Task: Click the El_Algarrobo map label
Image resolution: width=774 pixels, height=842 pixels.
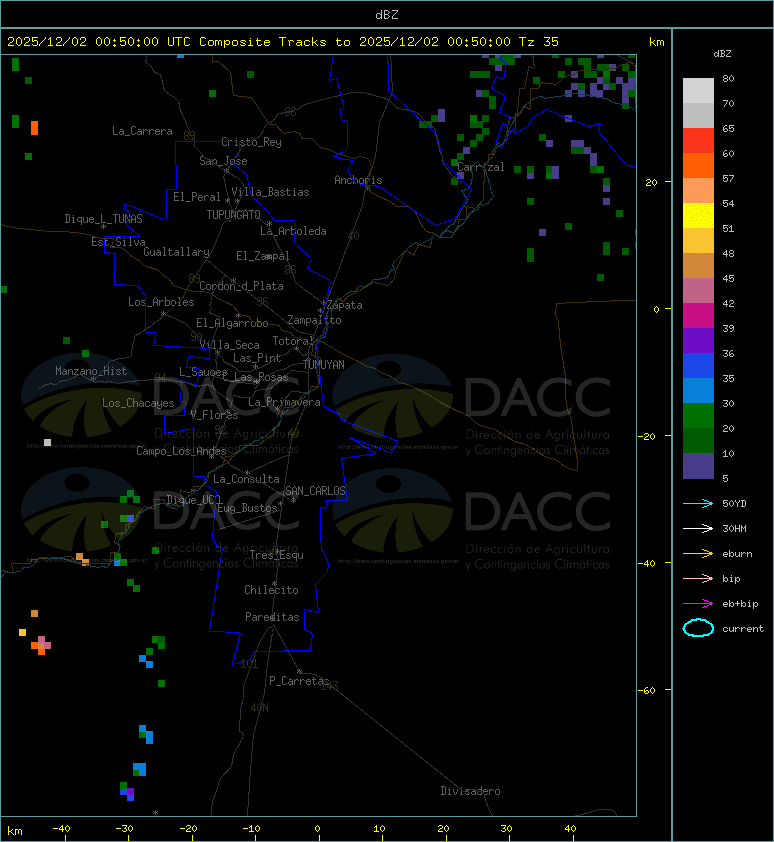Action: pos(232,323)
